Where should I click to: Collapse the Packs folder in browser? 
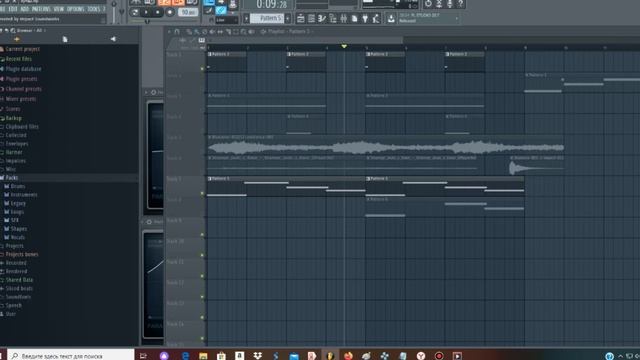11,178
